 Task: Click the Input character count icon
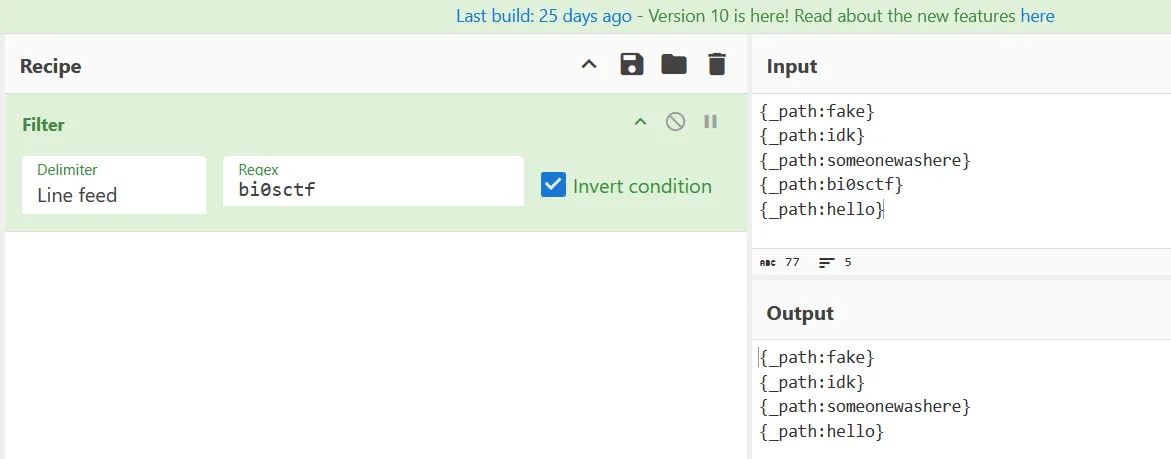(768, 263)
